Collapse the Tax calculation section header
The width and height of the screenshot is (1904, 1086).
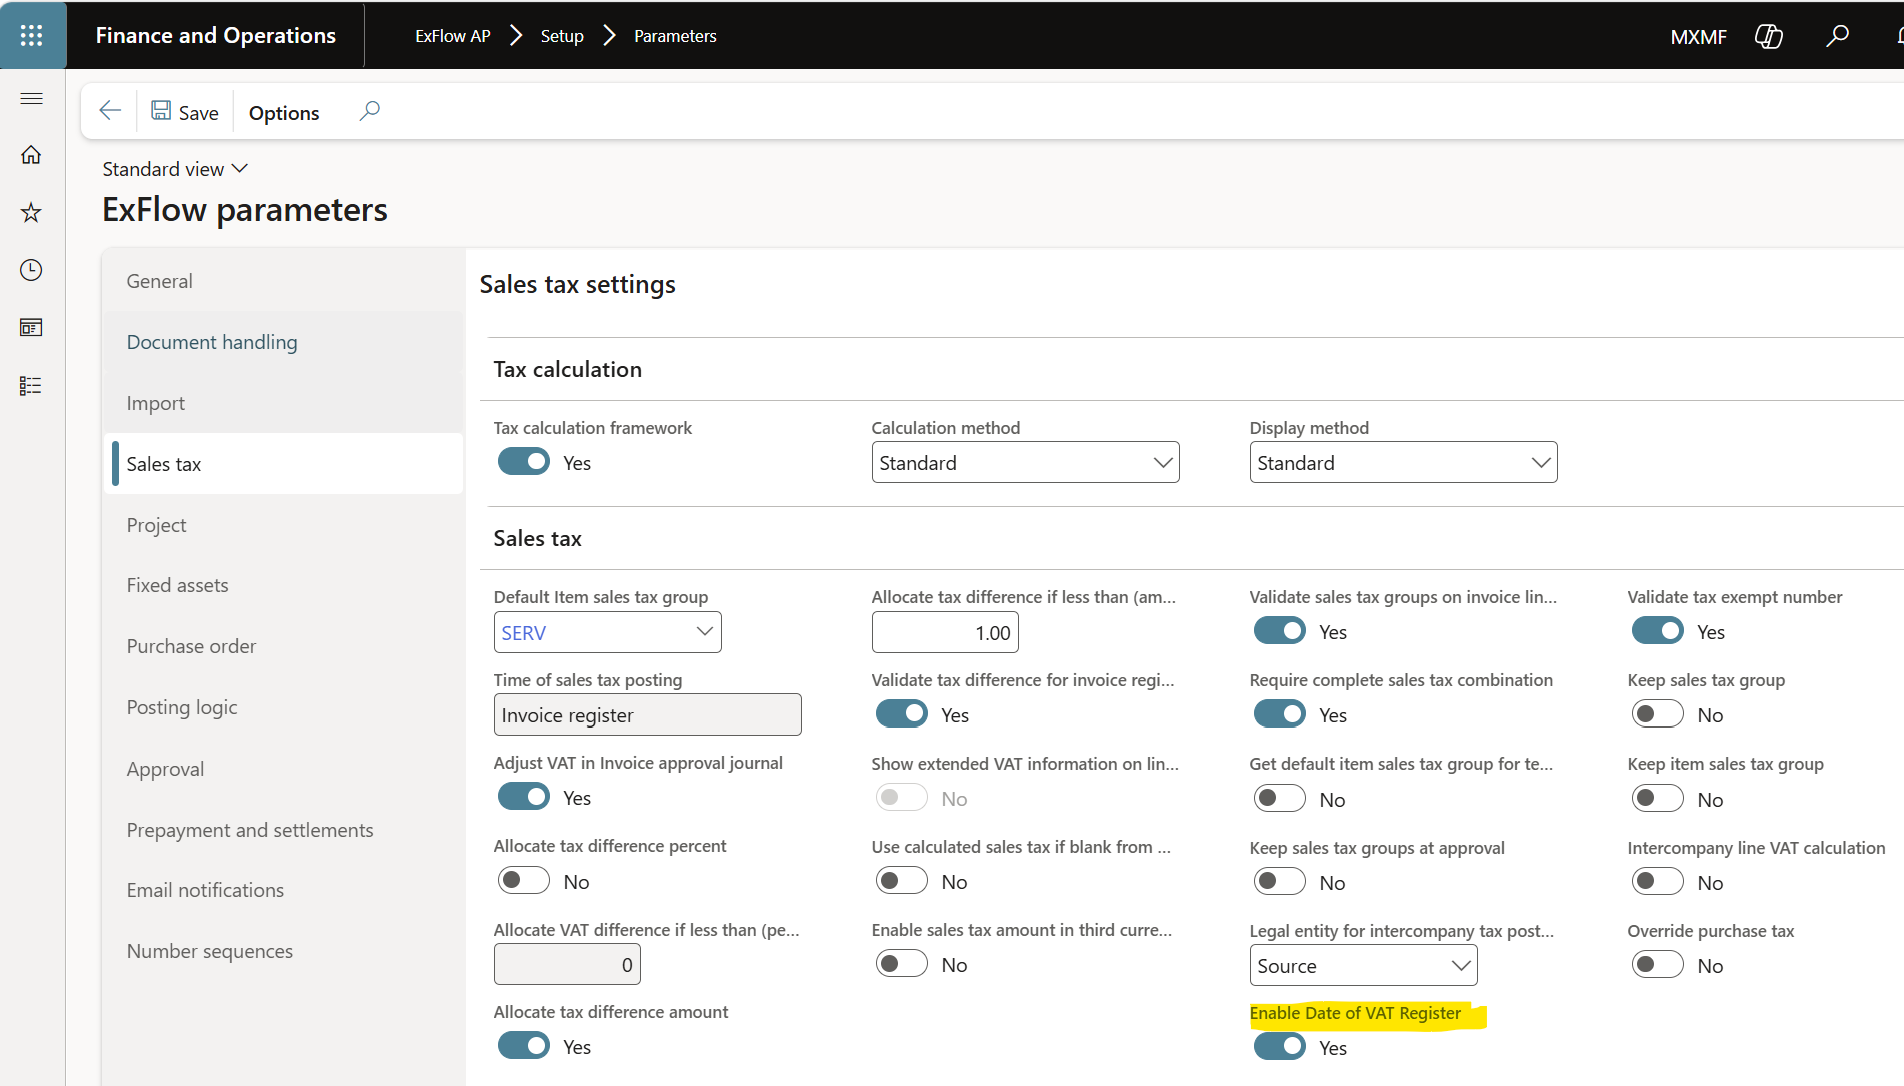point(568,369)
